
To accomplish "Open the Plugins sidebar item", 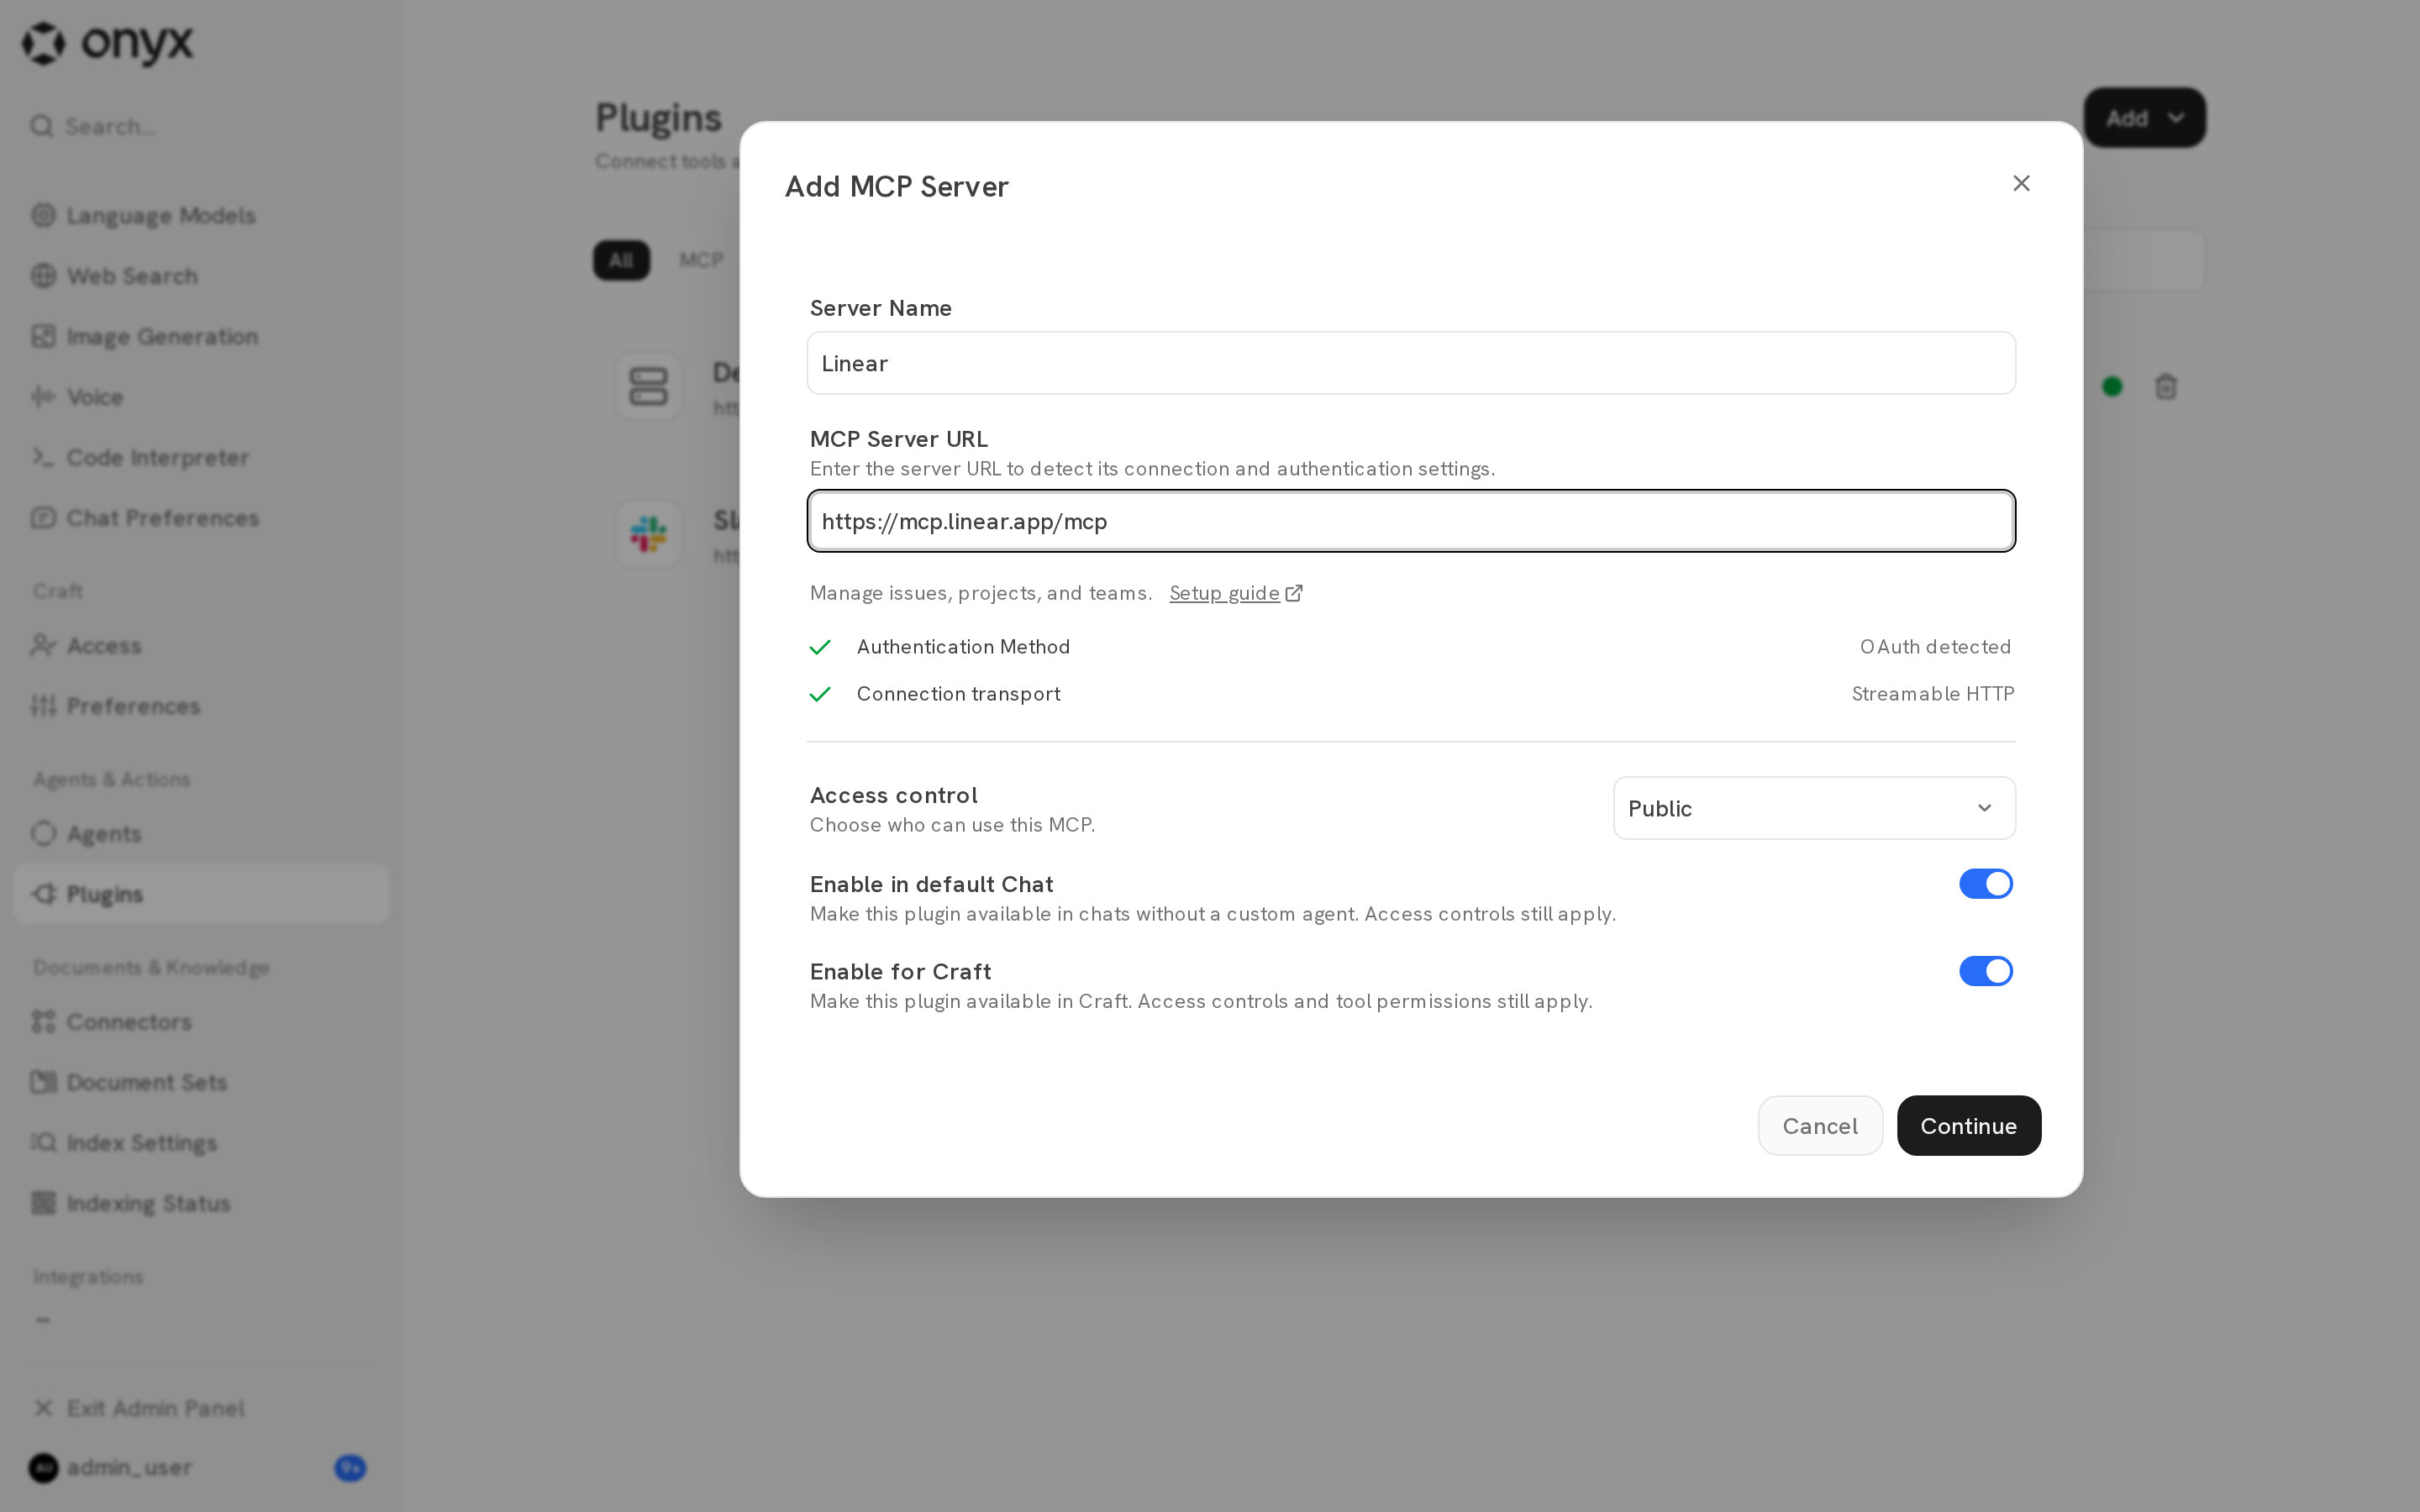I will (200, 894).
